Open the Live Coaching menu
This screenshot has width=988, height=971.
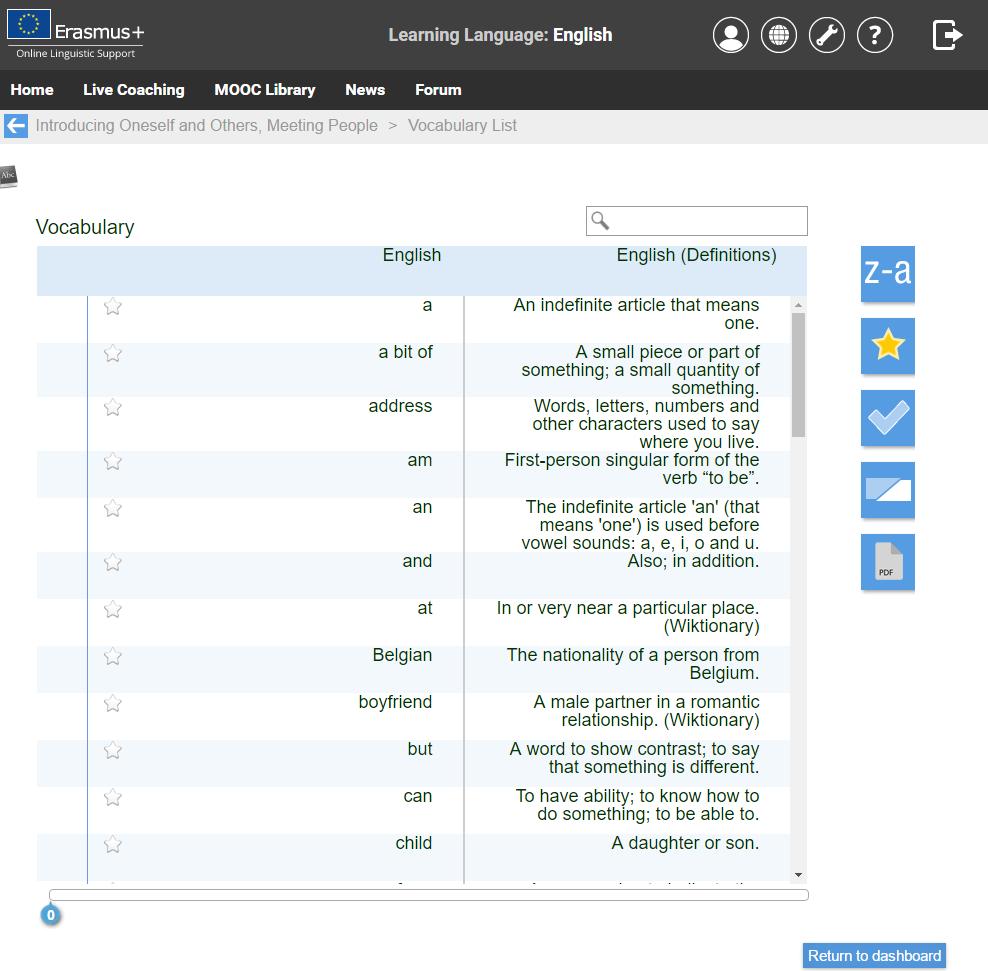134,90
